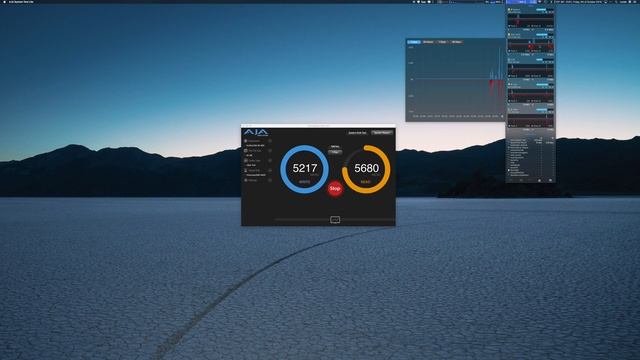Expand the Test File Size dropdown arrow
Viewport: 640px width, 360px height.
pyautogui.click(x=270, y=151)
